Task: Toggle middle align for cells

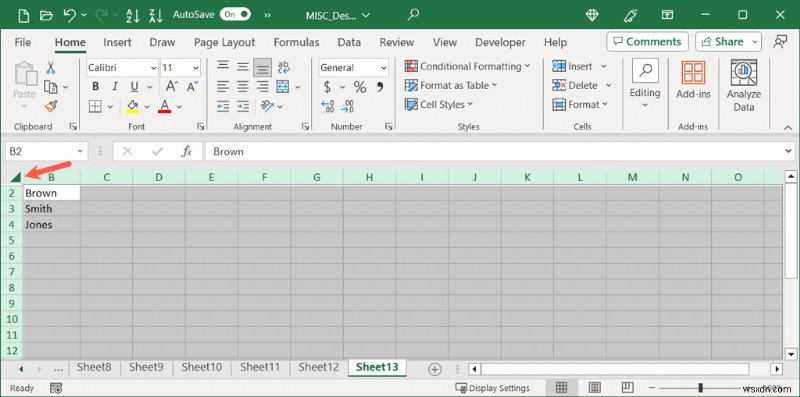Action: tap(243, 66)
